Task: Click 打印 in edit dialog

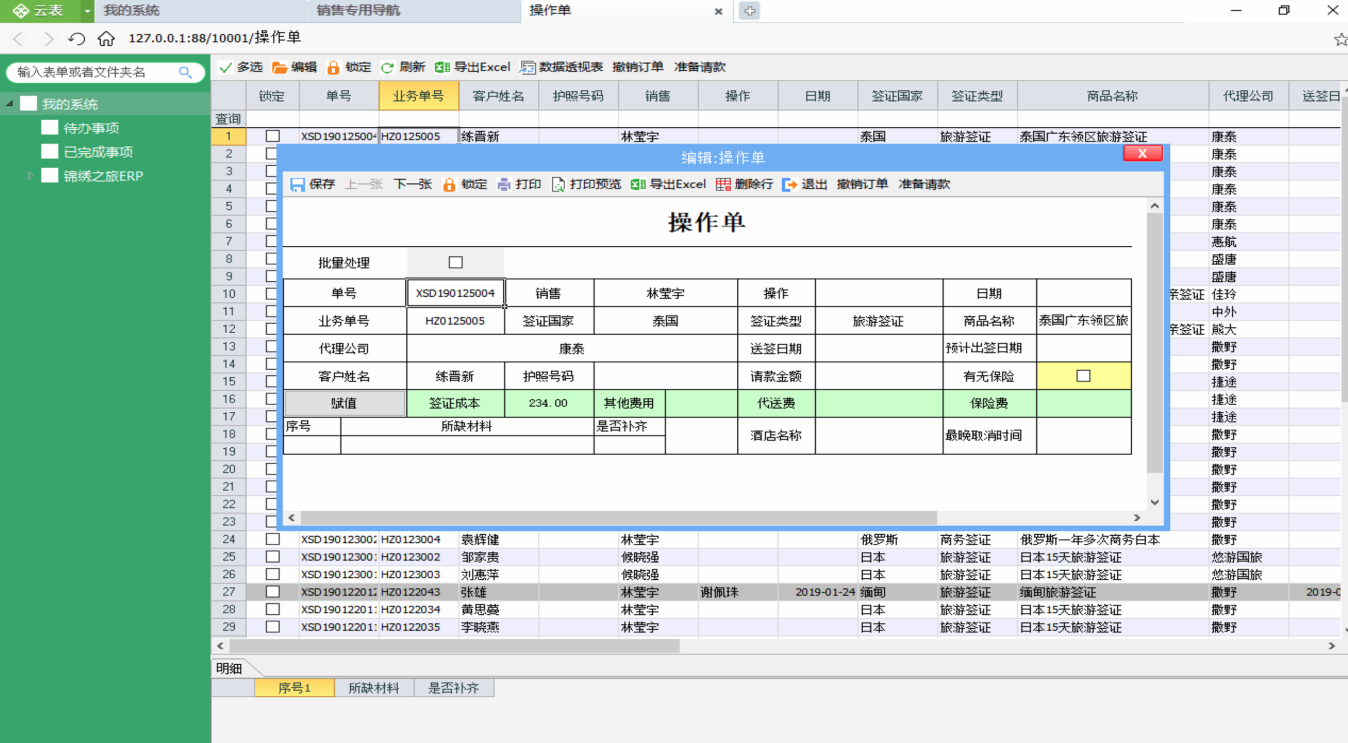Action: coord(519,184)
